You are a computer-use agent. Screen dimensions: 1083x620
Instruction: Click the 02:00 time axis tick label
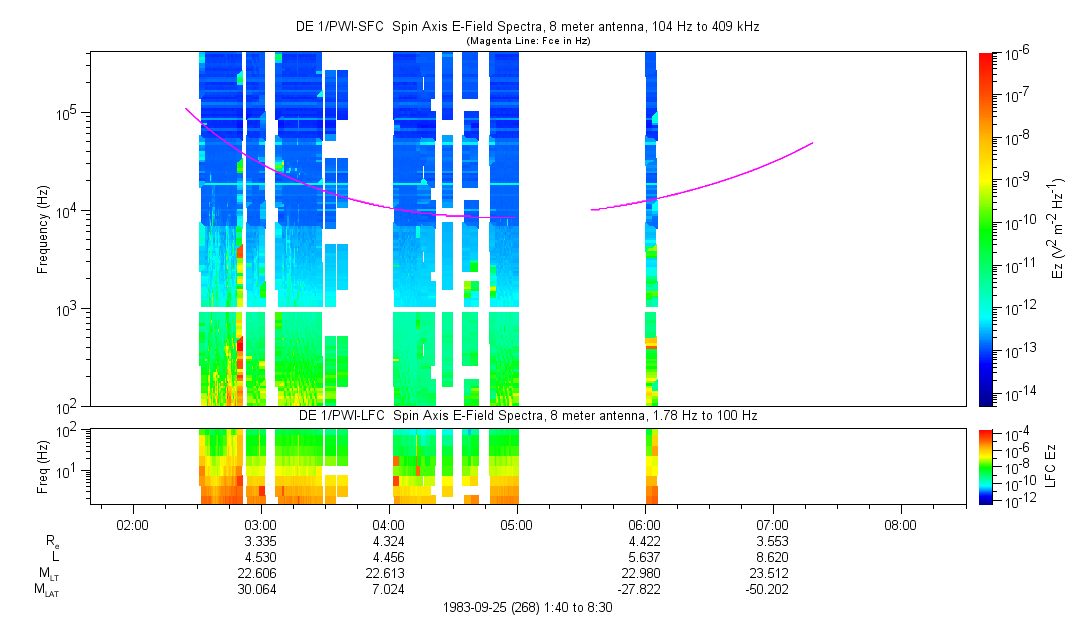132,525
